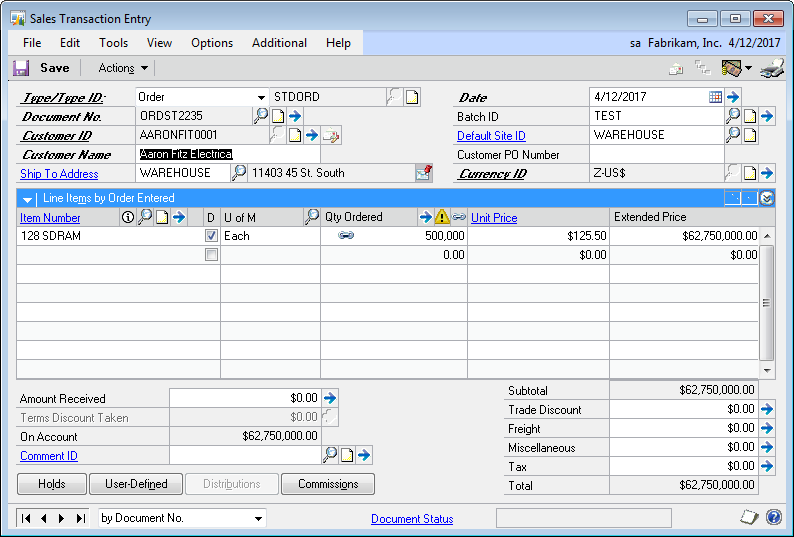Image resolution: width=794 pixels, height=537 pixels.
Task: Uncheck the D checkbox for 128 SDRAM
Action: coord(211,236)
